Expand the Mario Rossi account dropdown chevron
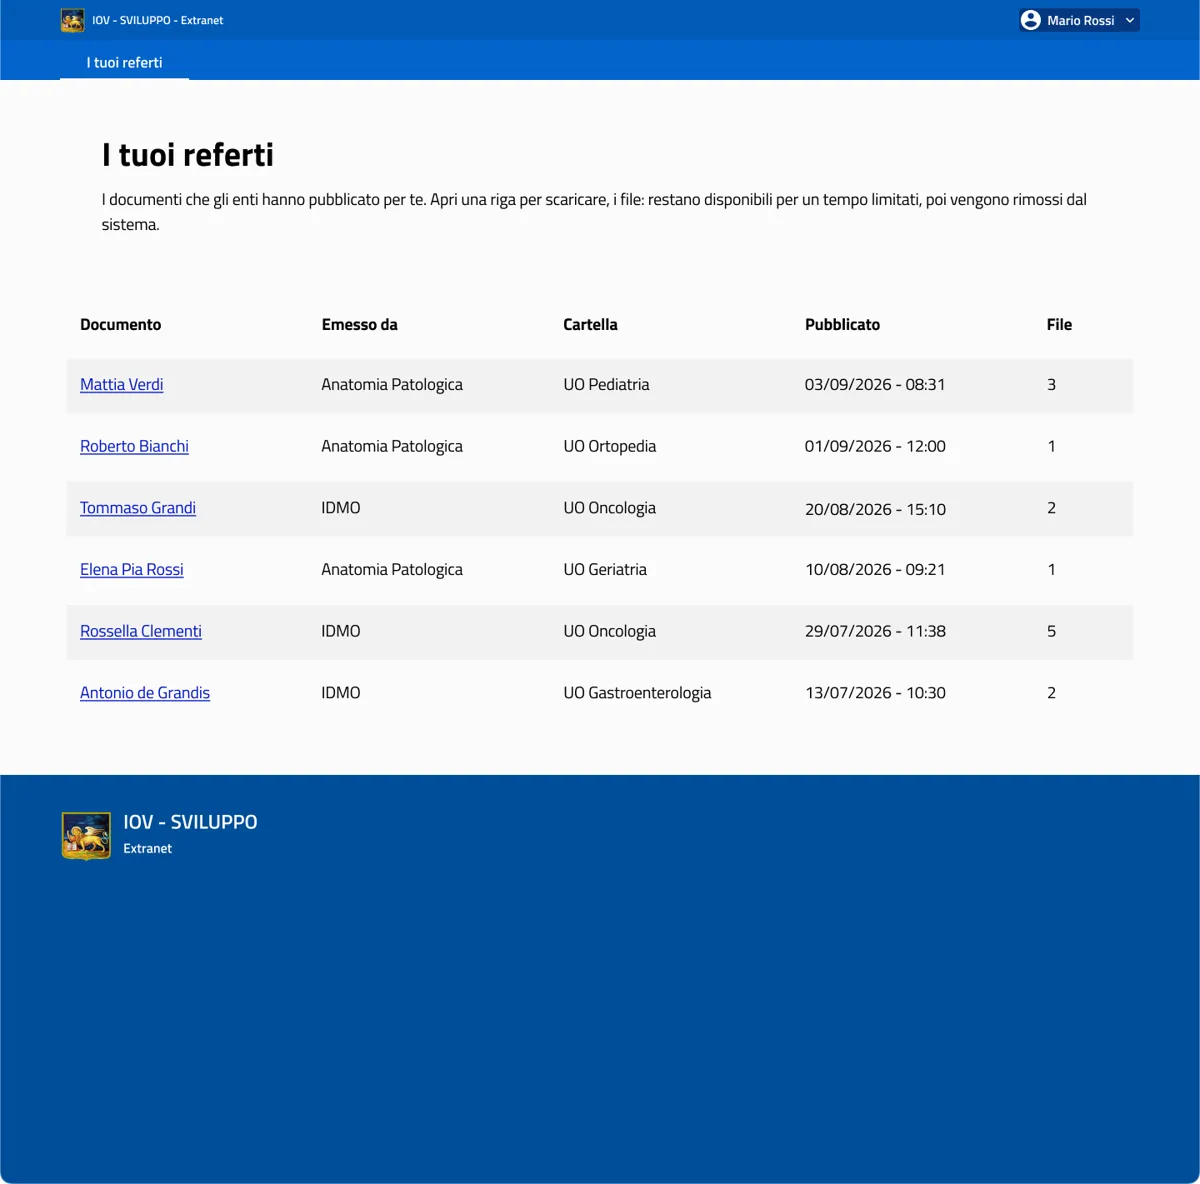The image size is (1200, 1184). 1130,20
